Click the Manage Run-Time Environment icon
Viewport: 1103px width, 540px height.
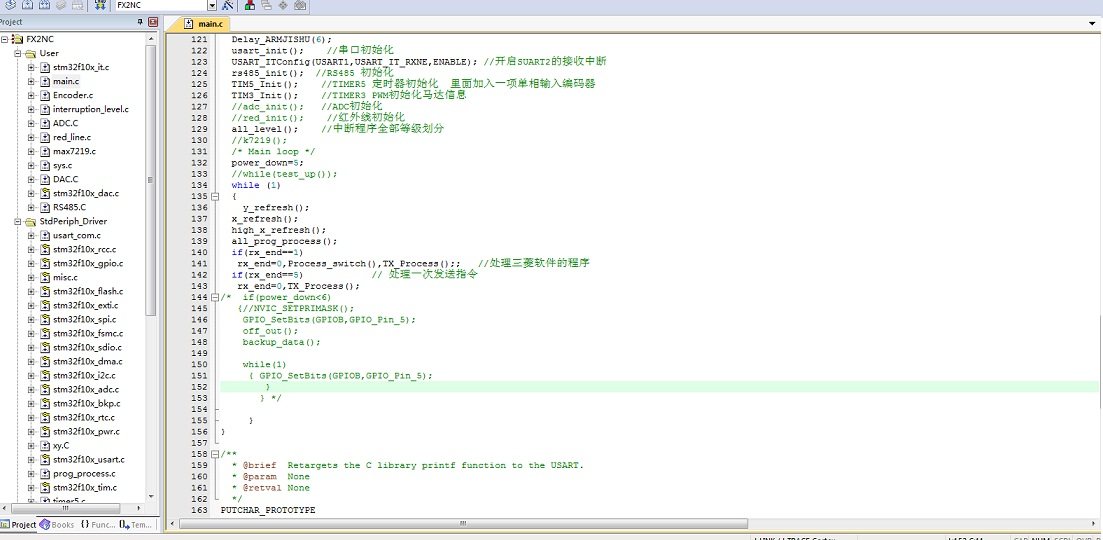point(283,4)
